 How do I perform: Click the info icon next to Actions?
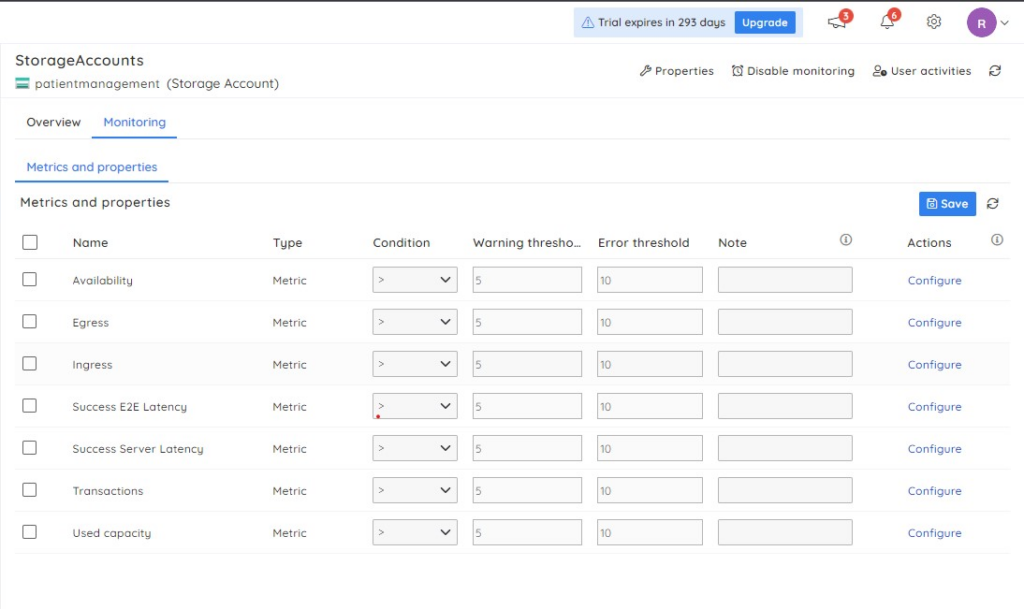click(997, 240)
